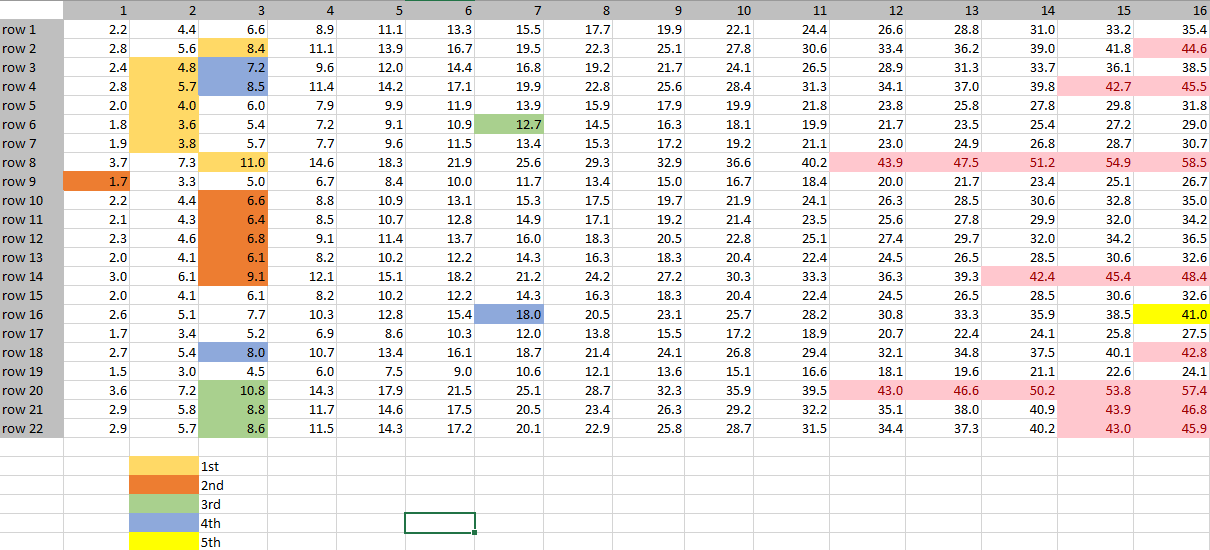
Task: Select orange cell 9.1 in row 14
Action: tap(233, 276)
